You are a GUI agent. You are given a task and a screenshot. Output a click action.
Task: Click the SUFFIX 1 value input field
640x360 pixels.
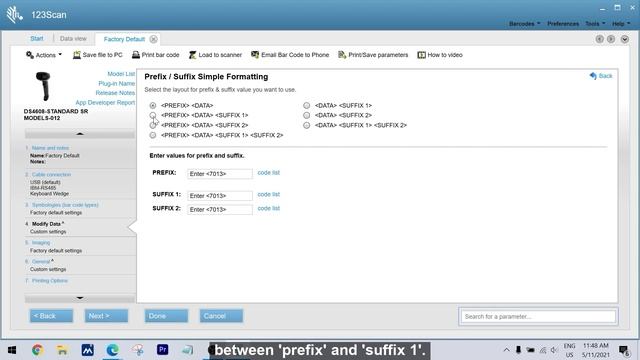(220, 196)
